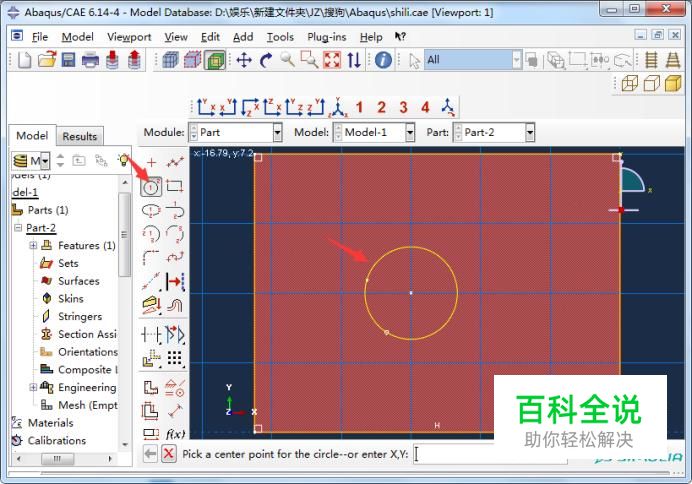The height and width of the screenshot is (484, 692).
Task: Open a model database via folder icon
Action: pos(47,60)
